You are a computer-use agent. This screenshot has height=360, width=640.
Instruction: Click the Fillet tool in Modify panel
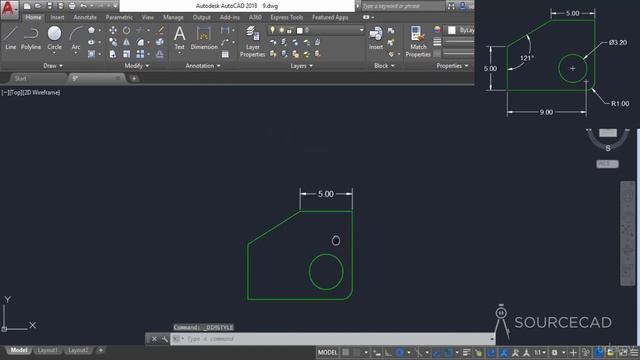(140, 42)
